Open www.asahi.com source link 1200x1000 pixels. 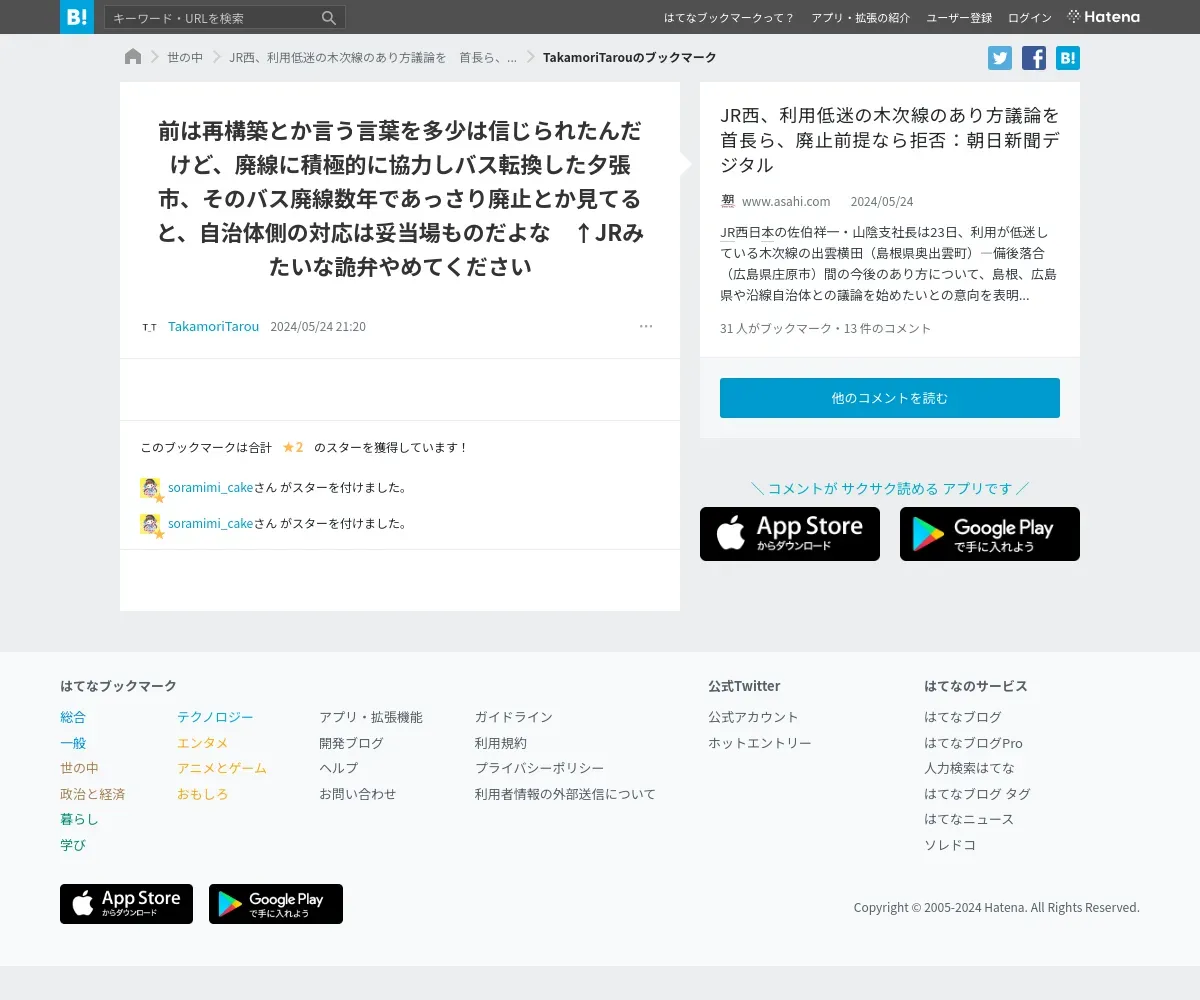786,201
